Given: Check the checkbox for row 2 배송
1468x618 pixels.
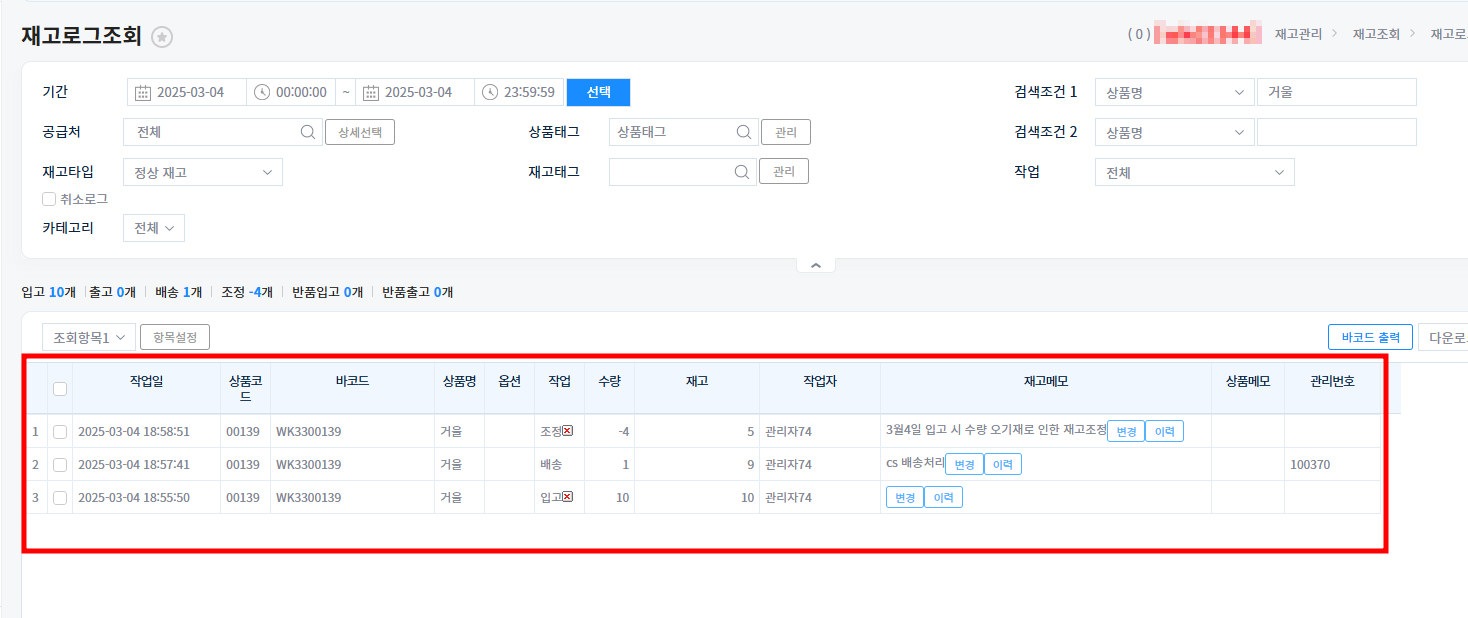Looking at the screenshot, I should click(x=60, y=464).
